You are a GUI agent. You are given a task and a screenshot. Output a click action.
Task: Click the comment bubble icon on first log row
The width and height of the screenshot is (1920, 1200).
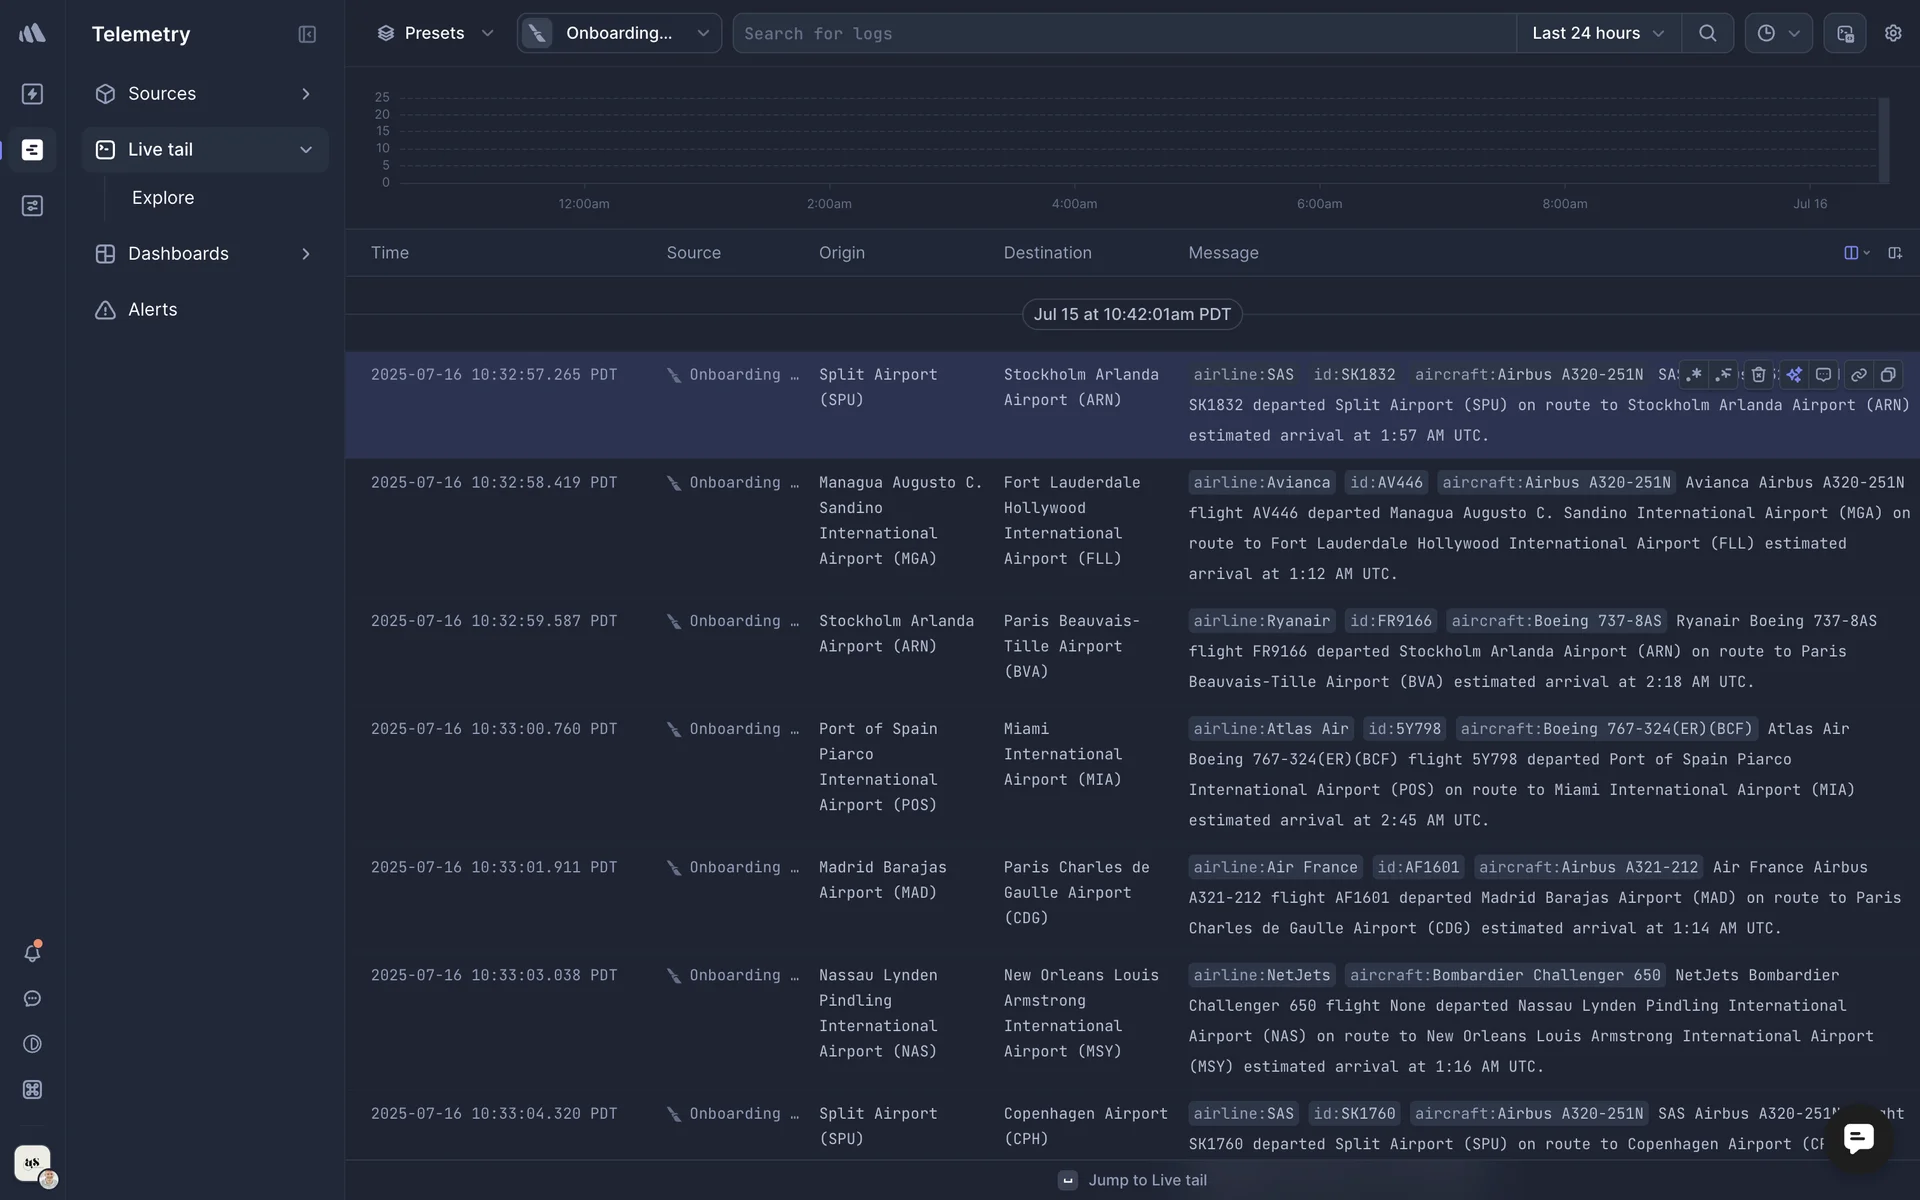pyautogui.click(x=1823, y=375)
